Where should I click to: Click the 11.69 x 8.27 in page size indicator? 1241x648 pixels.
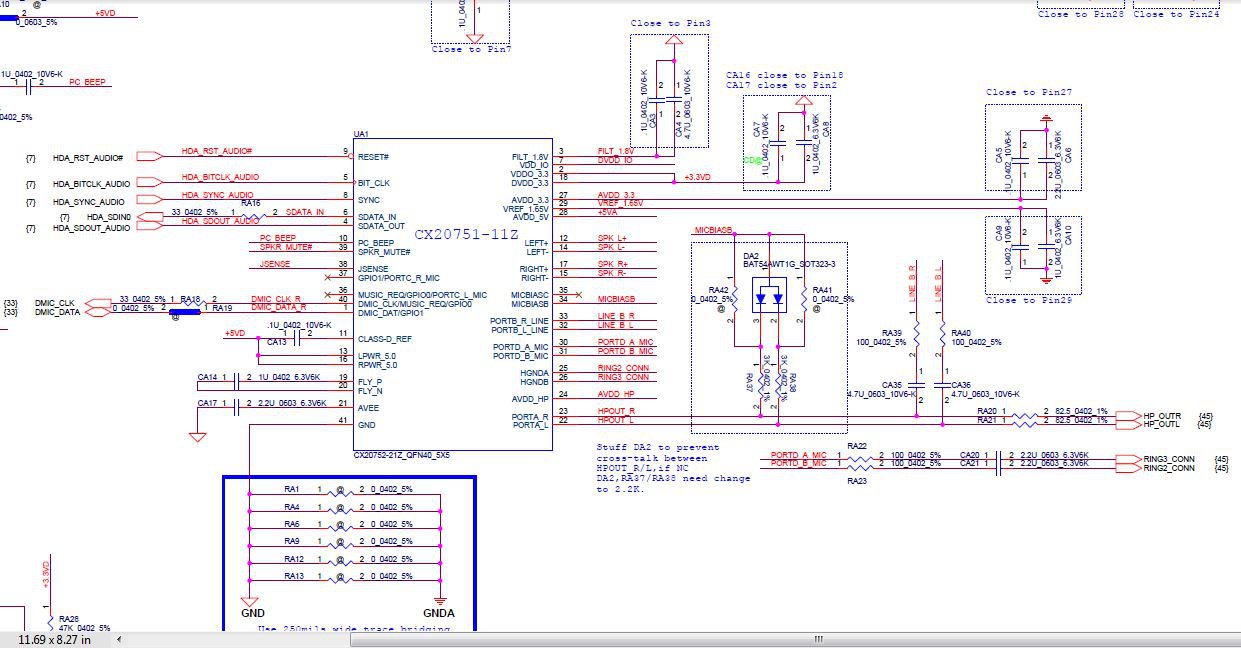[x=55, y=639]
